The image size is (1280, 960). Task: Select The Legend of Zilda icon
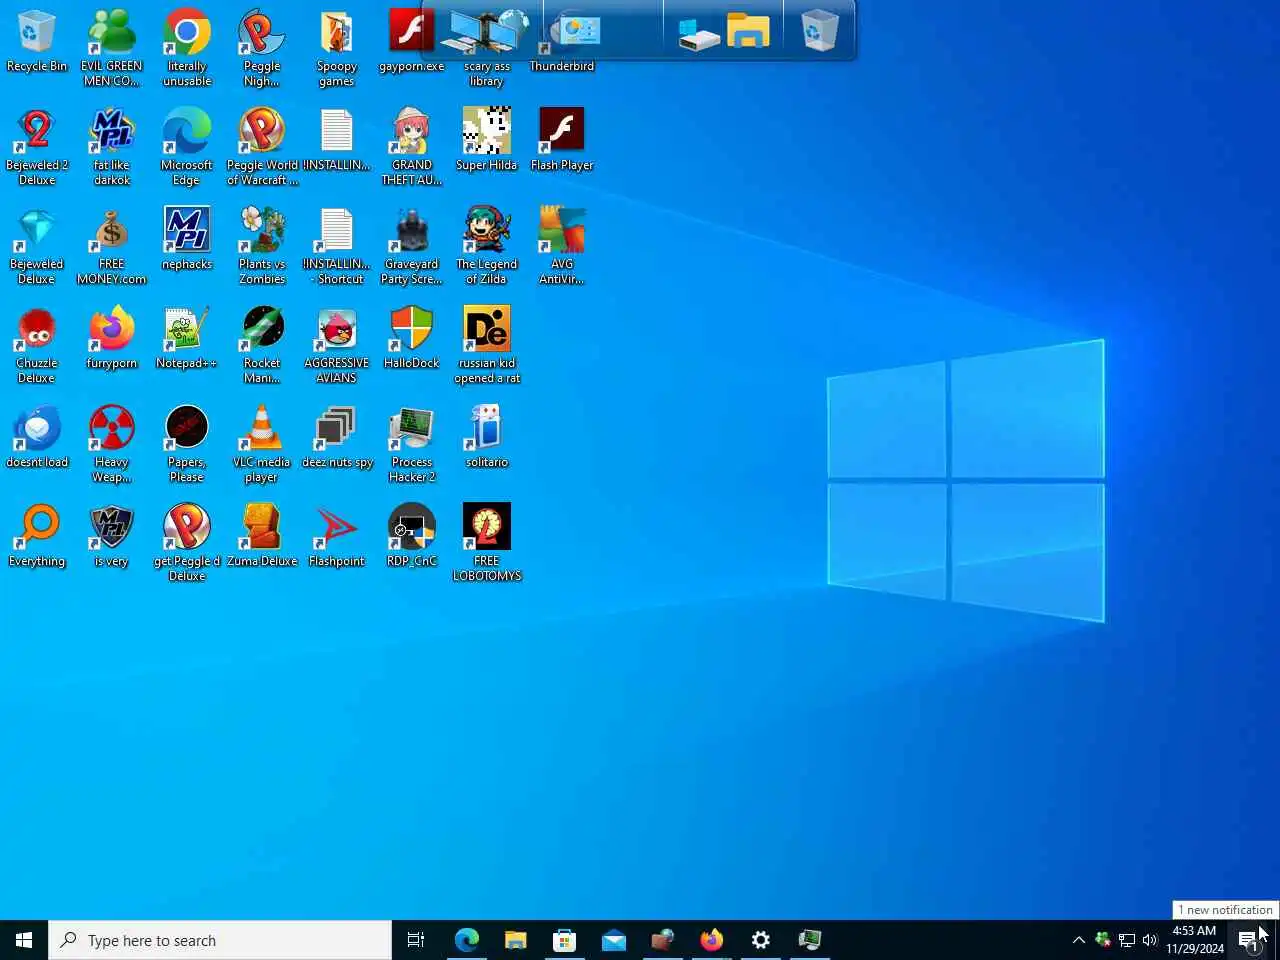(487, 246)
